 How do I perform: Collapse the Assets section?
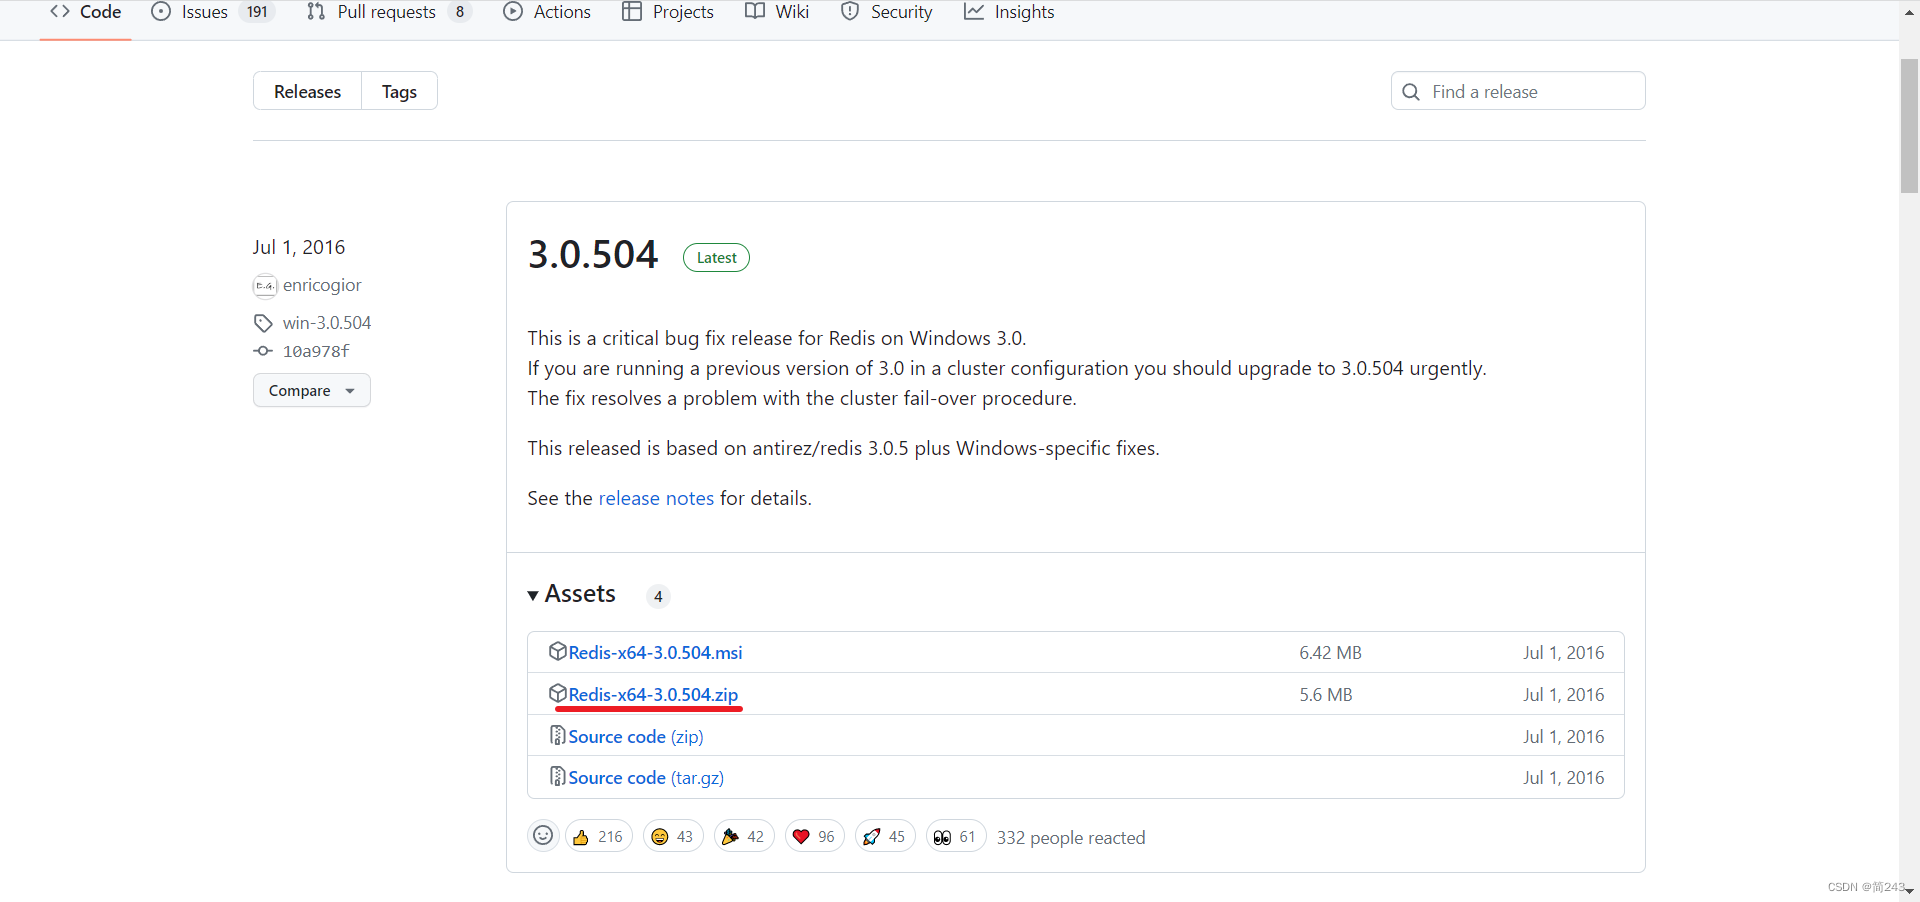pos(572,594)
